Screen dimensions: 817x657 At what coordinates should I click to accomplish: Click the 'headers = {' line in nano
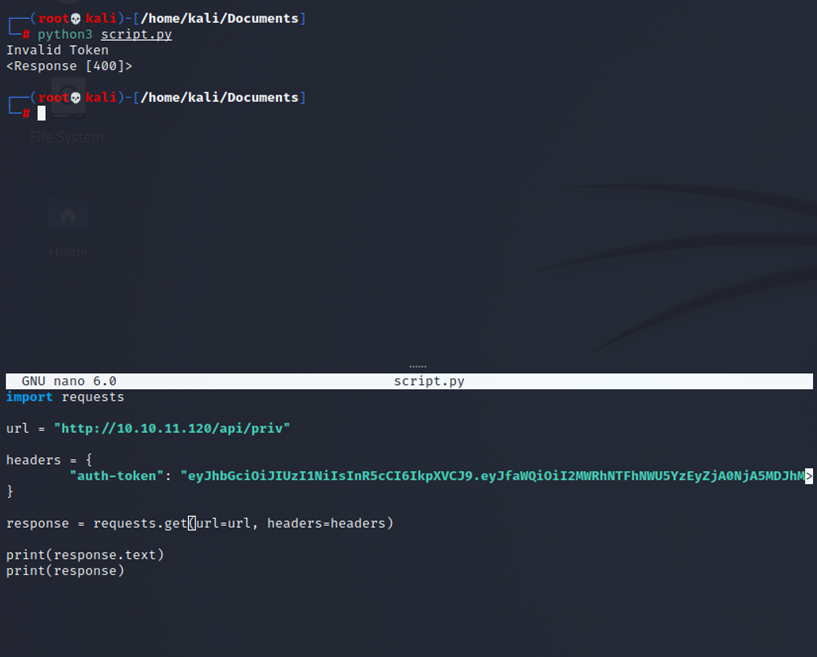pyautogui.click(x=49, y=460)
